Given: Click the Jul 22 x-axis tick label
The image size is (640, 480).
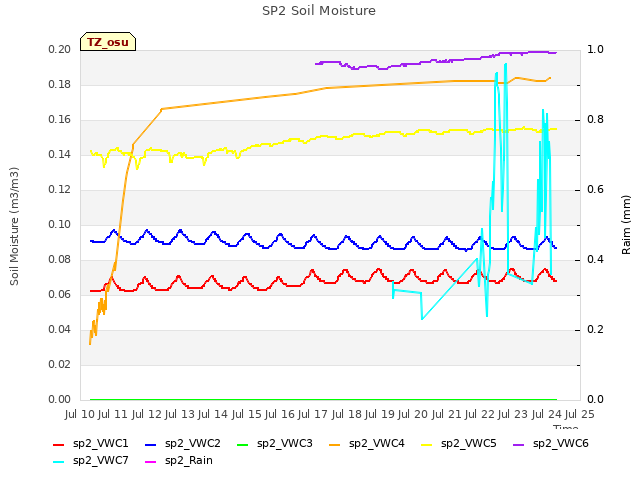Looking at the screenshot, I should click(x=482, y=414).
